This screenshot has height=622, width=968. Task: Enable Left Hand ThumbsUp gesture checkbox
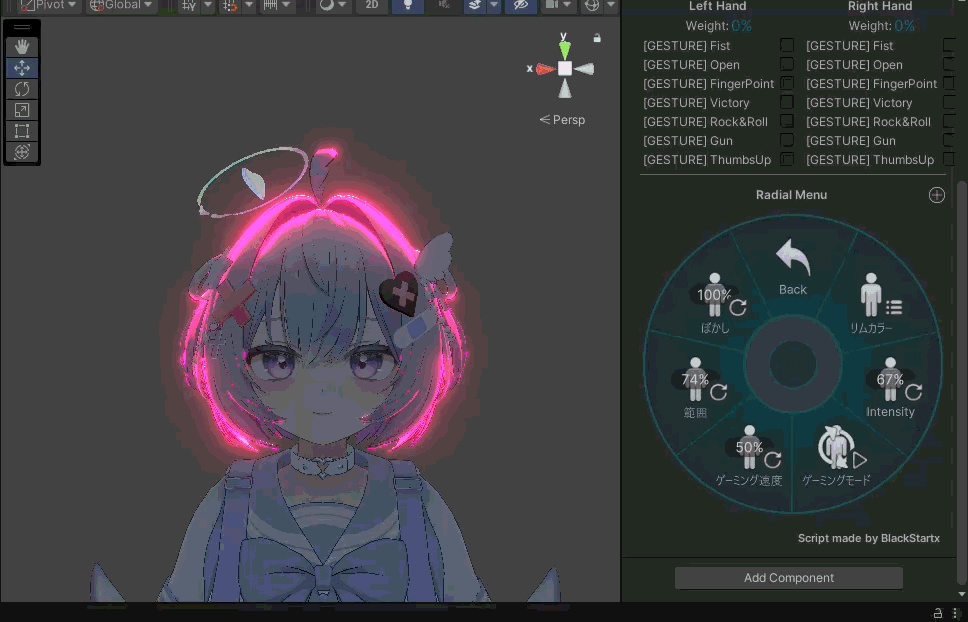(x=786, y=159)
